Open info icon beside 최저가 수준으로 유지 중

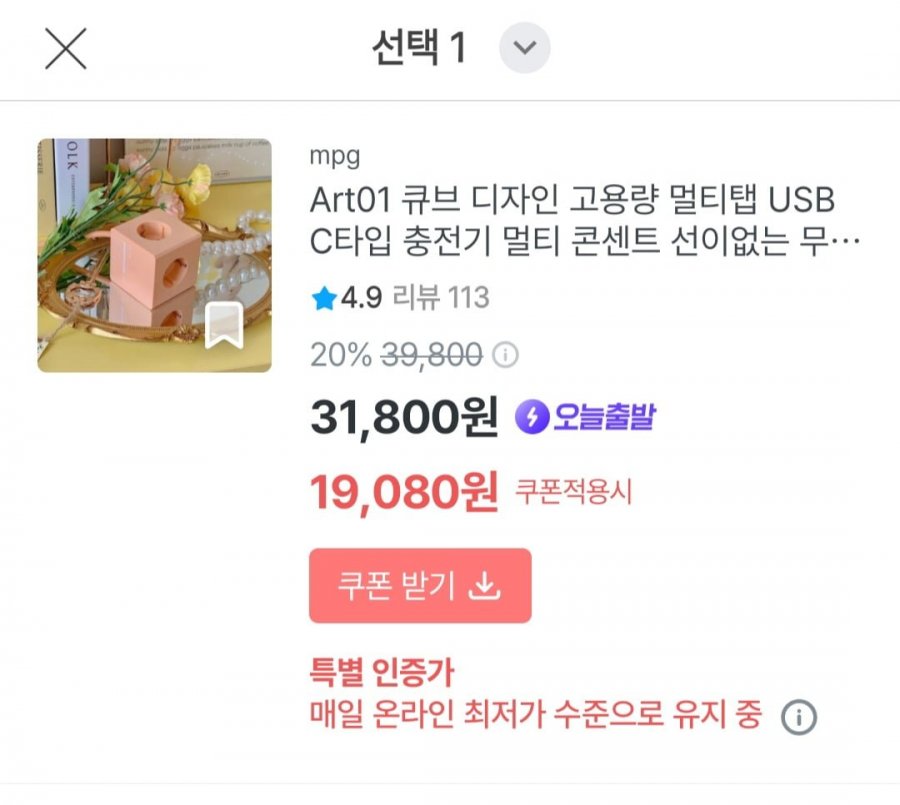(799, 717)
